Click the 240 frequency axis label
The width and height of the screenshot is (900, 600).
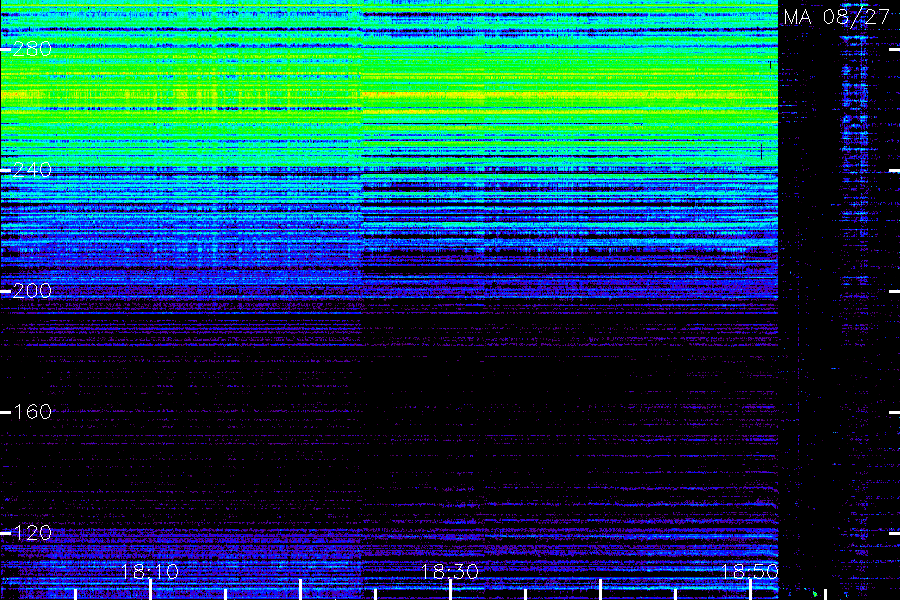point(32,170)
